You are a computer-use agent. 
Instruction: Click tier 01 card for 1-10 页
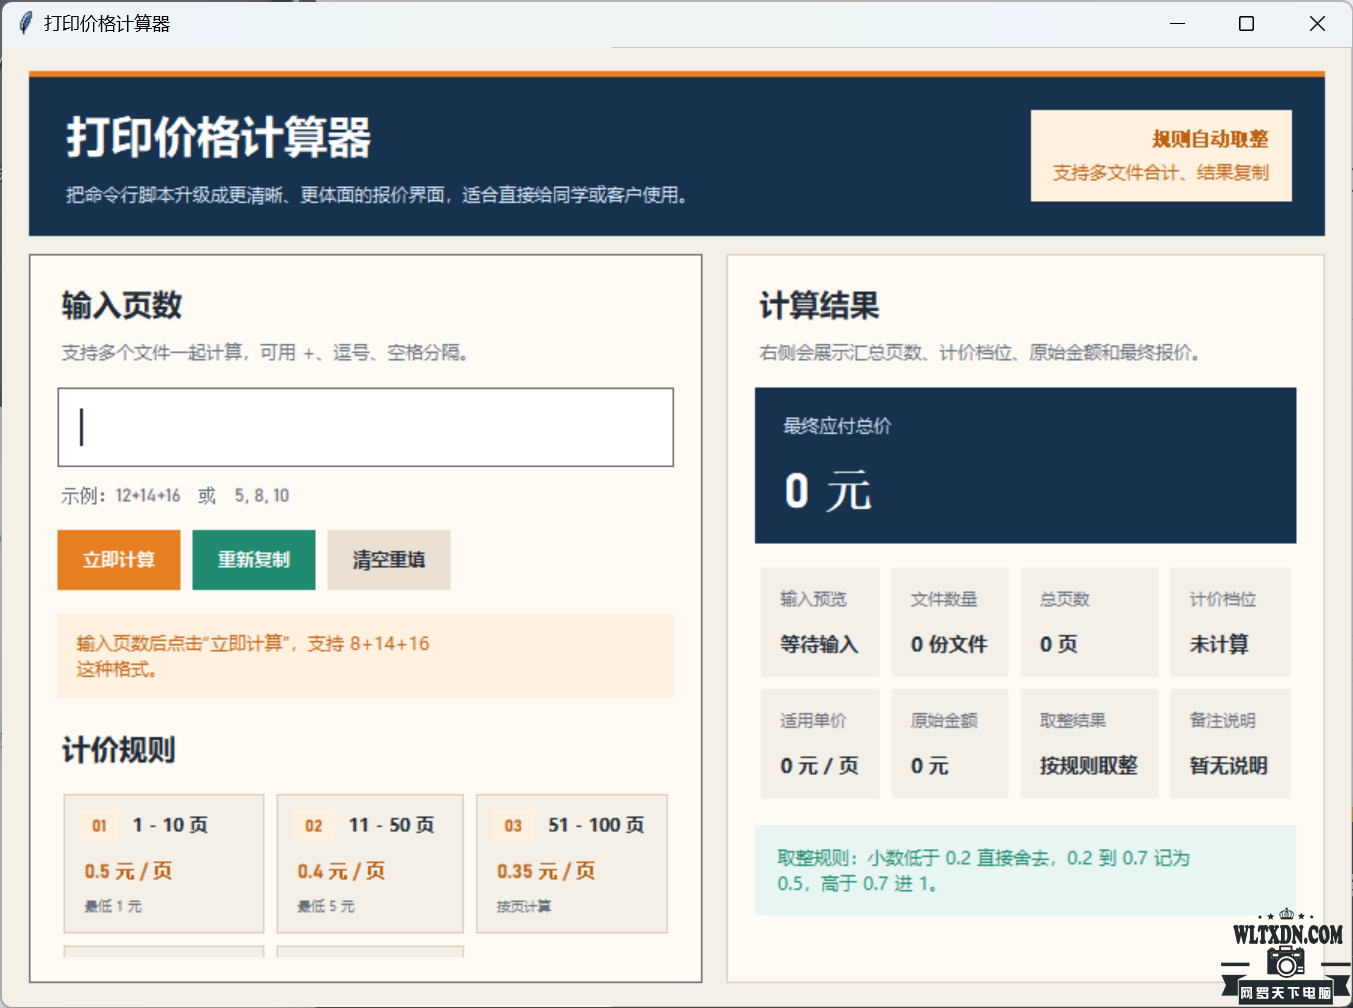click(x=163, y=863)
